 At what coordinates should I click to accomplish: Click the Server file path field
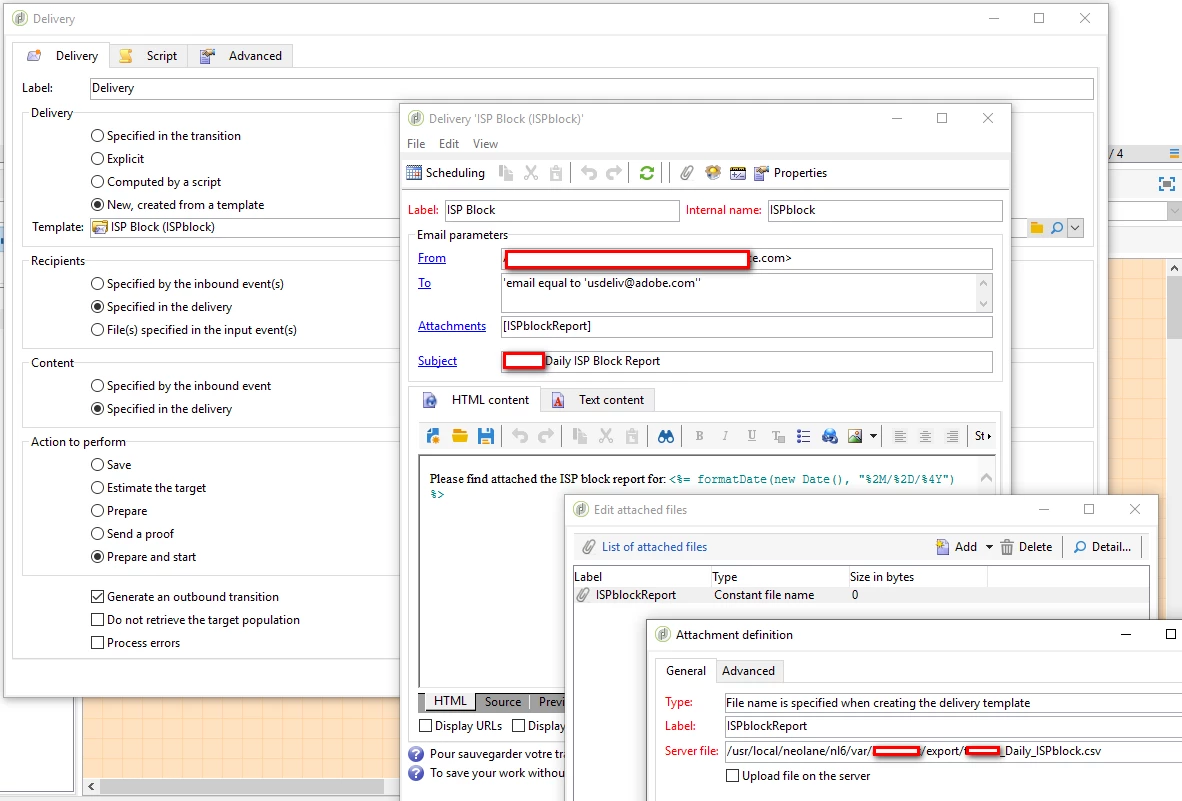point(953,751)
